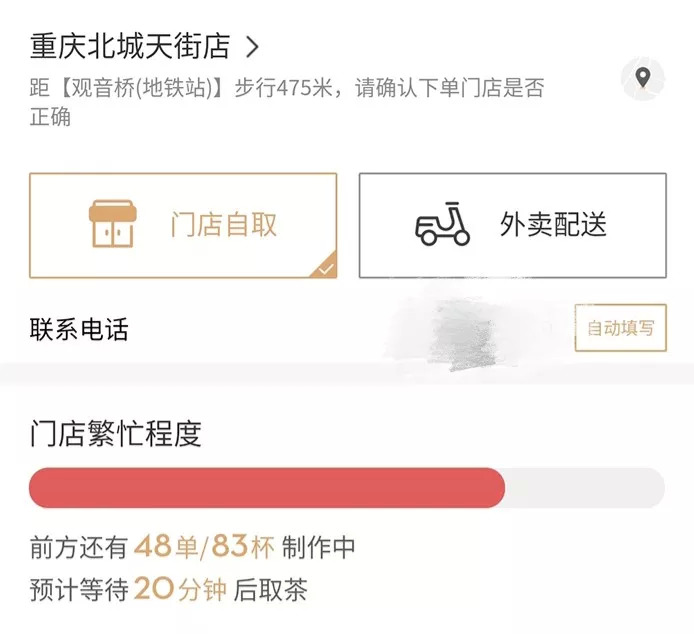This screenshot has width=694, height=634.
Task: Click the 联系电话 label
Action: pyautogui.click(x=79, y=328)
